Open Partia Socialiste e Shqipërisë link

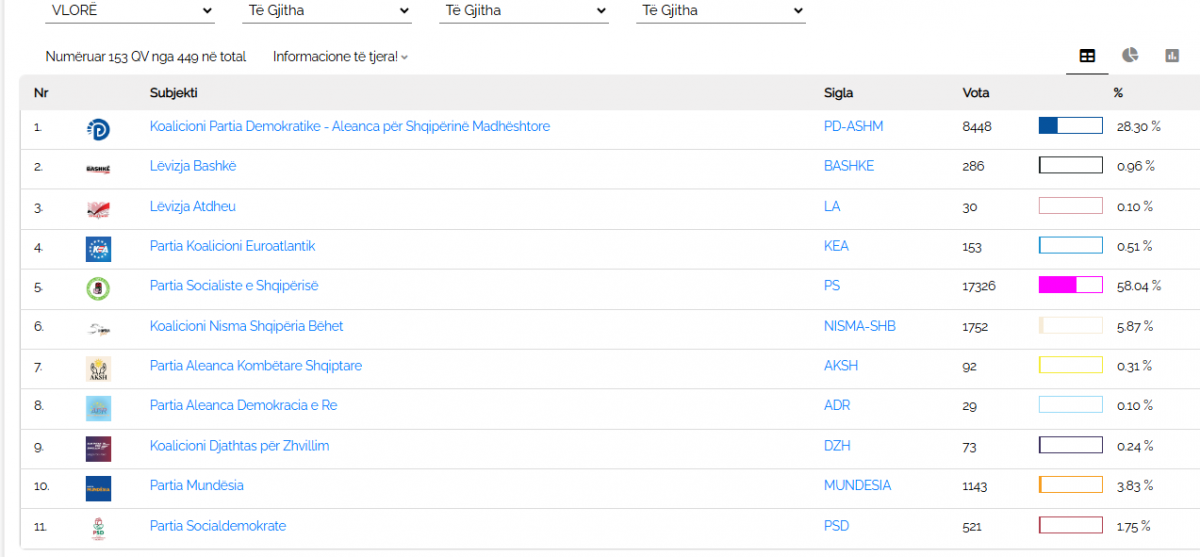(x=234, y=286)
